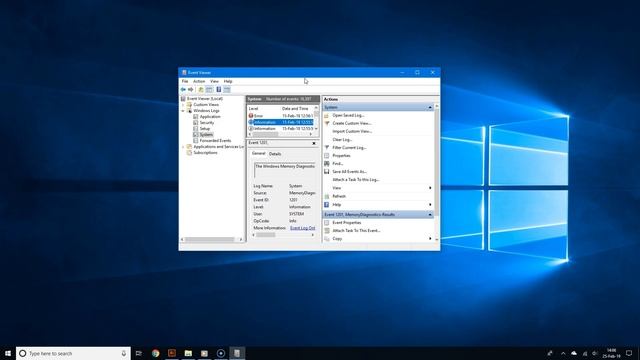Open the View menu in menu bar
640x360 pixels.
coord(214,81)
